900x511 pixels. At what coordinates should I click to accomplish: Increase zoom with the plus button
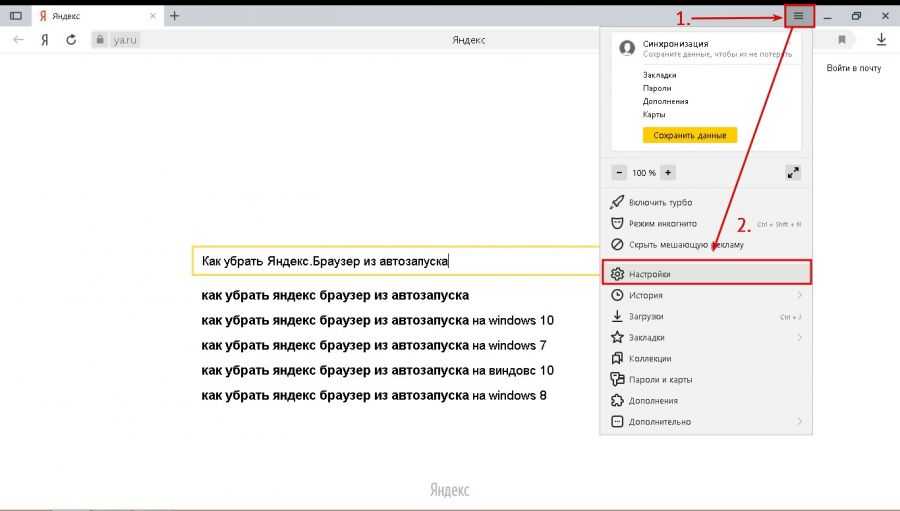tap(668, 173)
